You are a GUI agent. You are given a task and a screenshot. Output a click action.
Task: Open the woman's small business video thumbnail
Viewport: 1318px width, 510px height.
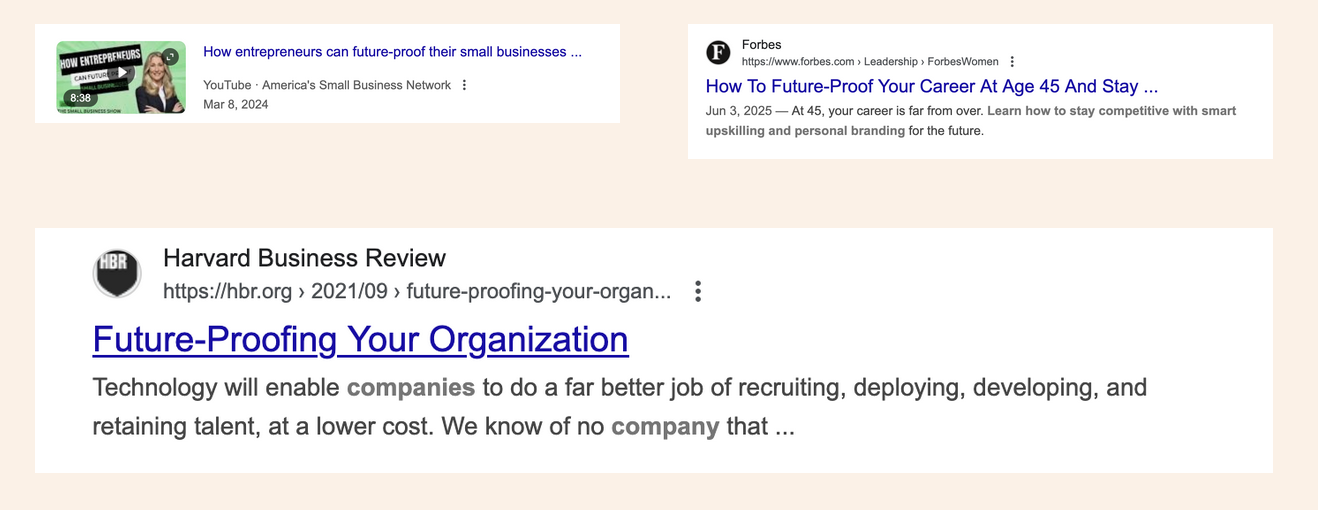coord(121,77)
